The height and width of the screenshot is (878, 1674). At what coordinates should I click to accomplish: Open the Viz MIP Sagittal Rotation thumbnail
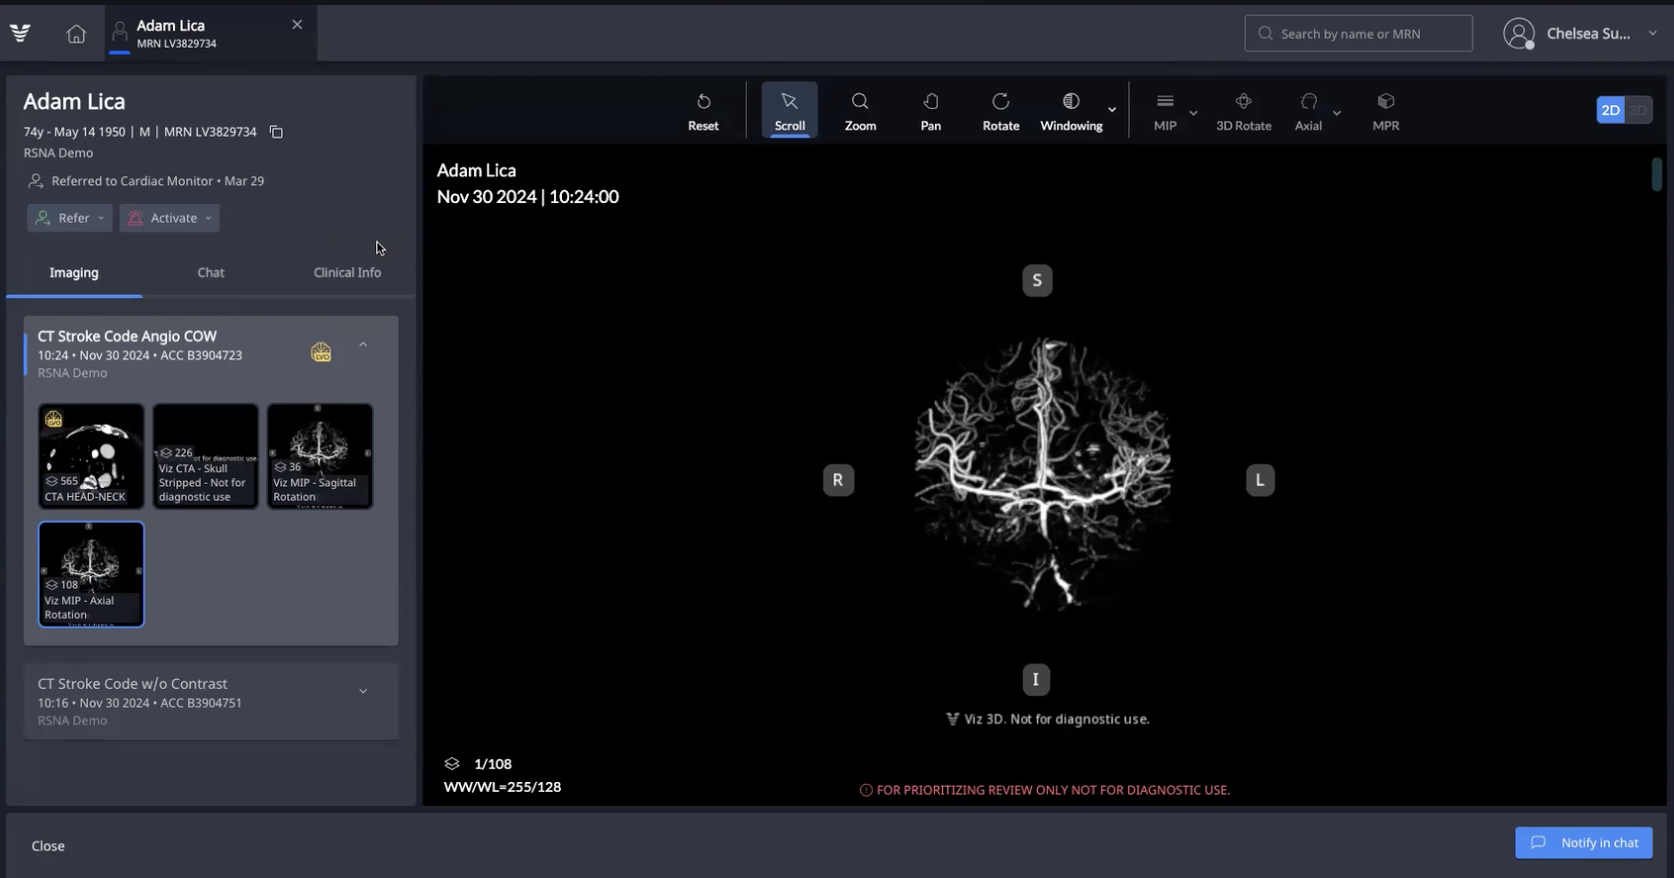click(x=320, y=456)
